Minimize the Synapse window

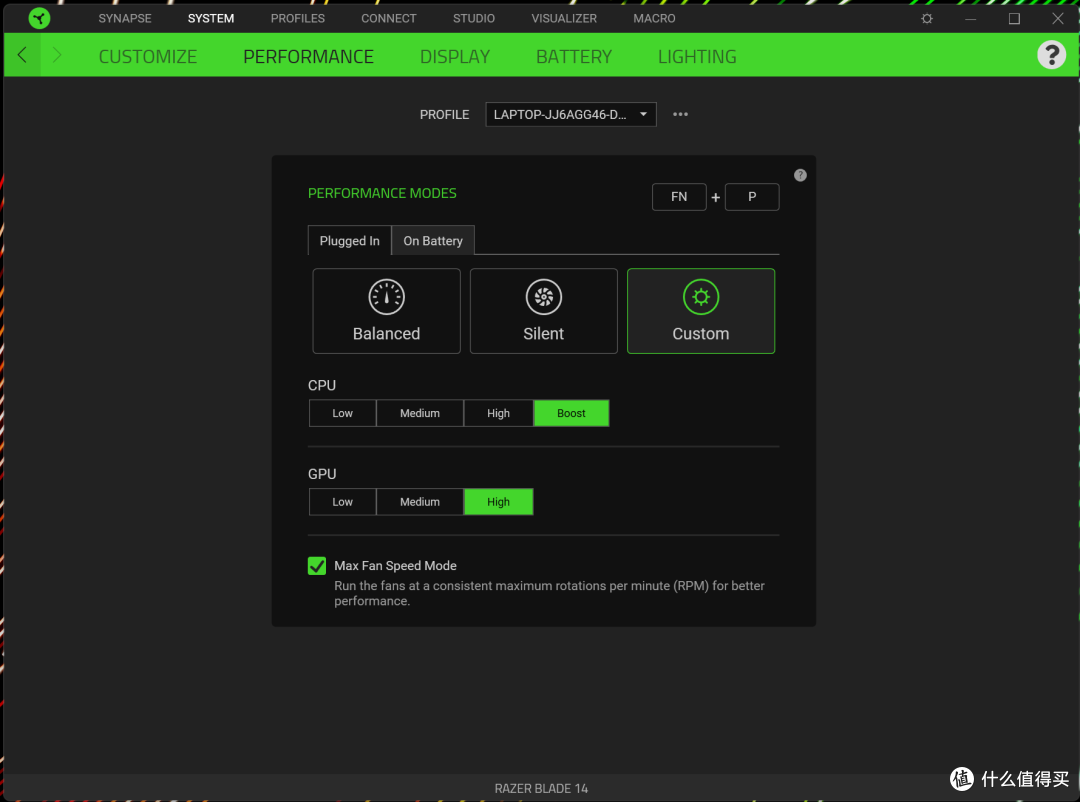tap(970, 19)
